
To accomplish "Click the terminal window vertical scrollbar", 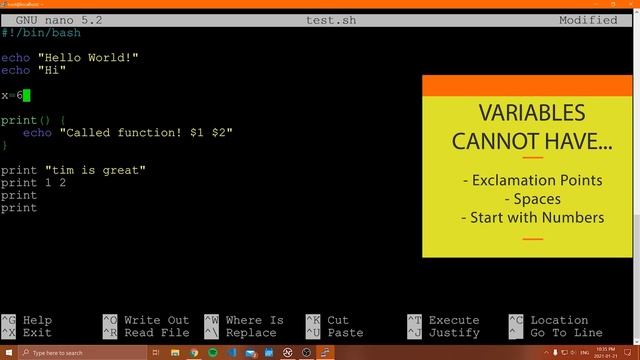I will pyautogui.click(x=636, y=177).
